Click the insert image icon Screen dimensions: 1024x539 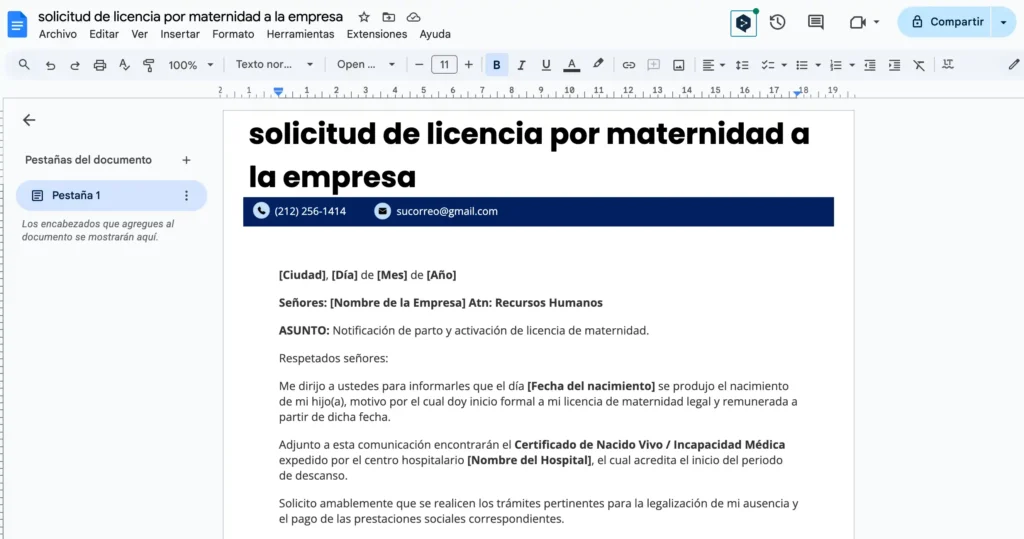click(x=679, y=65)
